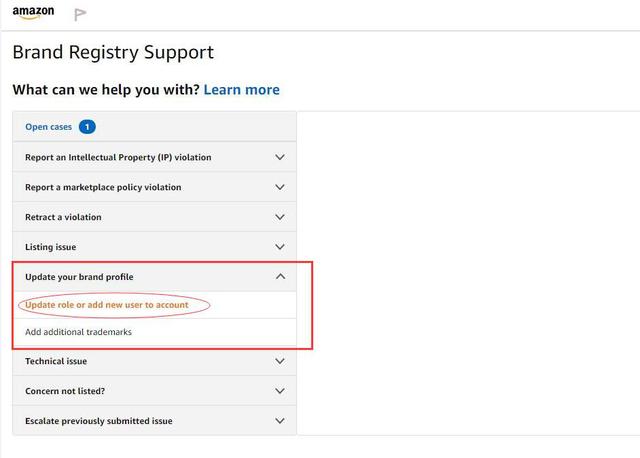Click the Brand Registry Support heading
640x458 pixels.
pyautogui.click(x=113, y=53)
